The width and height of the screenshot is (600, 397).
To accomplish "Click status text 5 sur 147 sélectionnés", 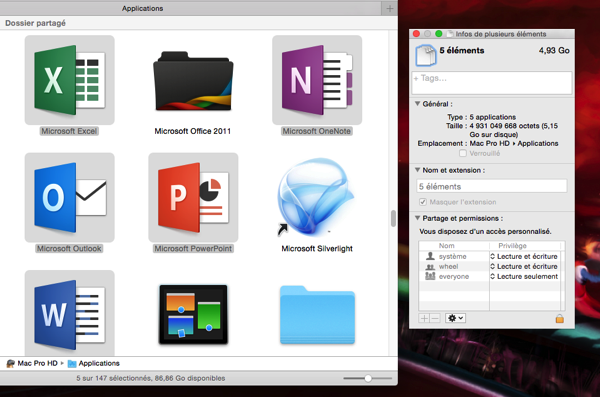I will pos(151,378).
